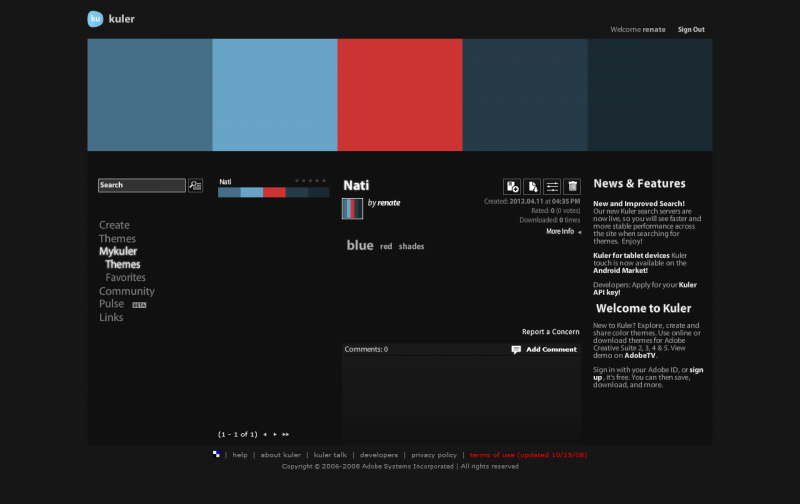Click the blue tag
Viewport: 800px width, 504px height.
pyautogui.click(x=360, y=245)
